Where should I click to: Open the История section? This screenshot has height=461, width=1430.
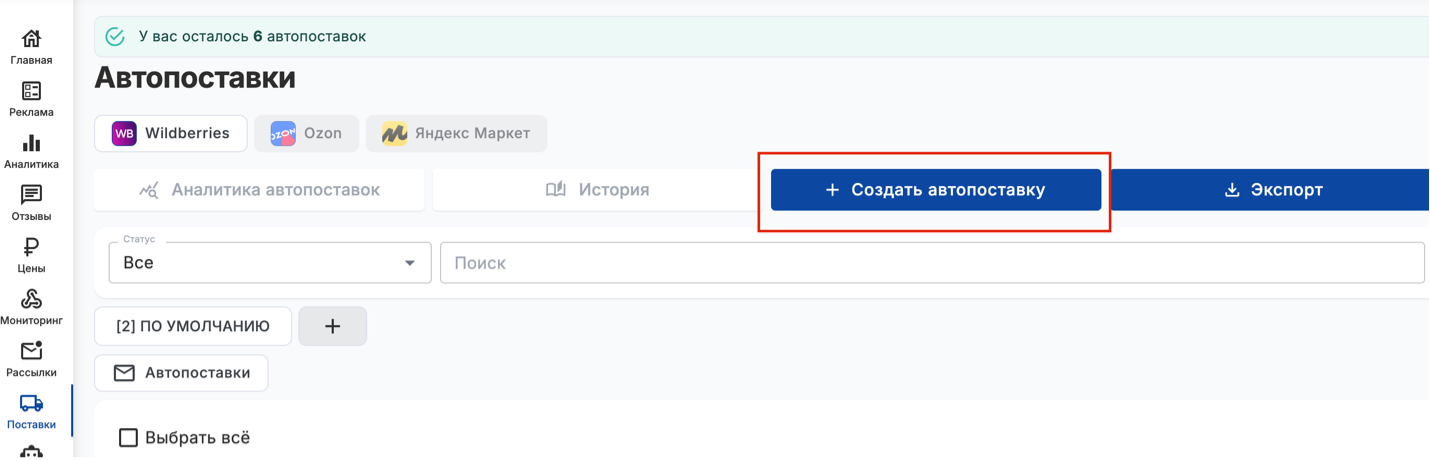pos(597,190)
